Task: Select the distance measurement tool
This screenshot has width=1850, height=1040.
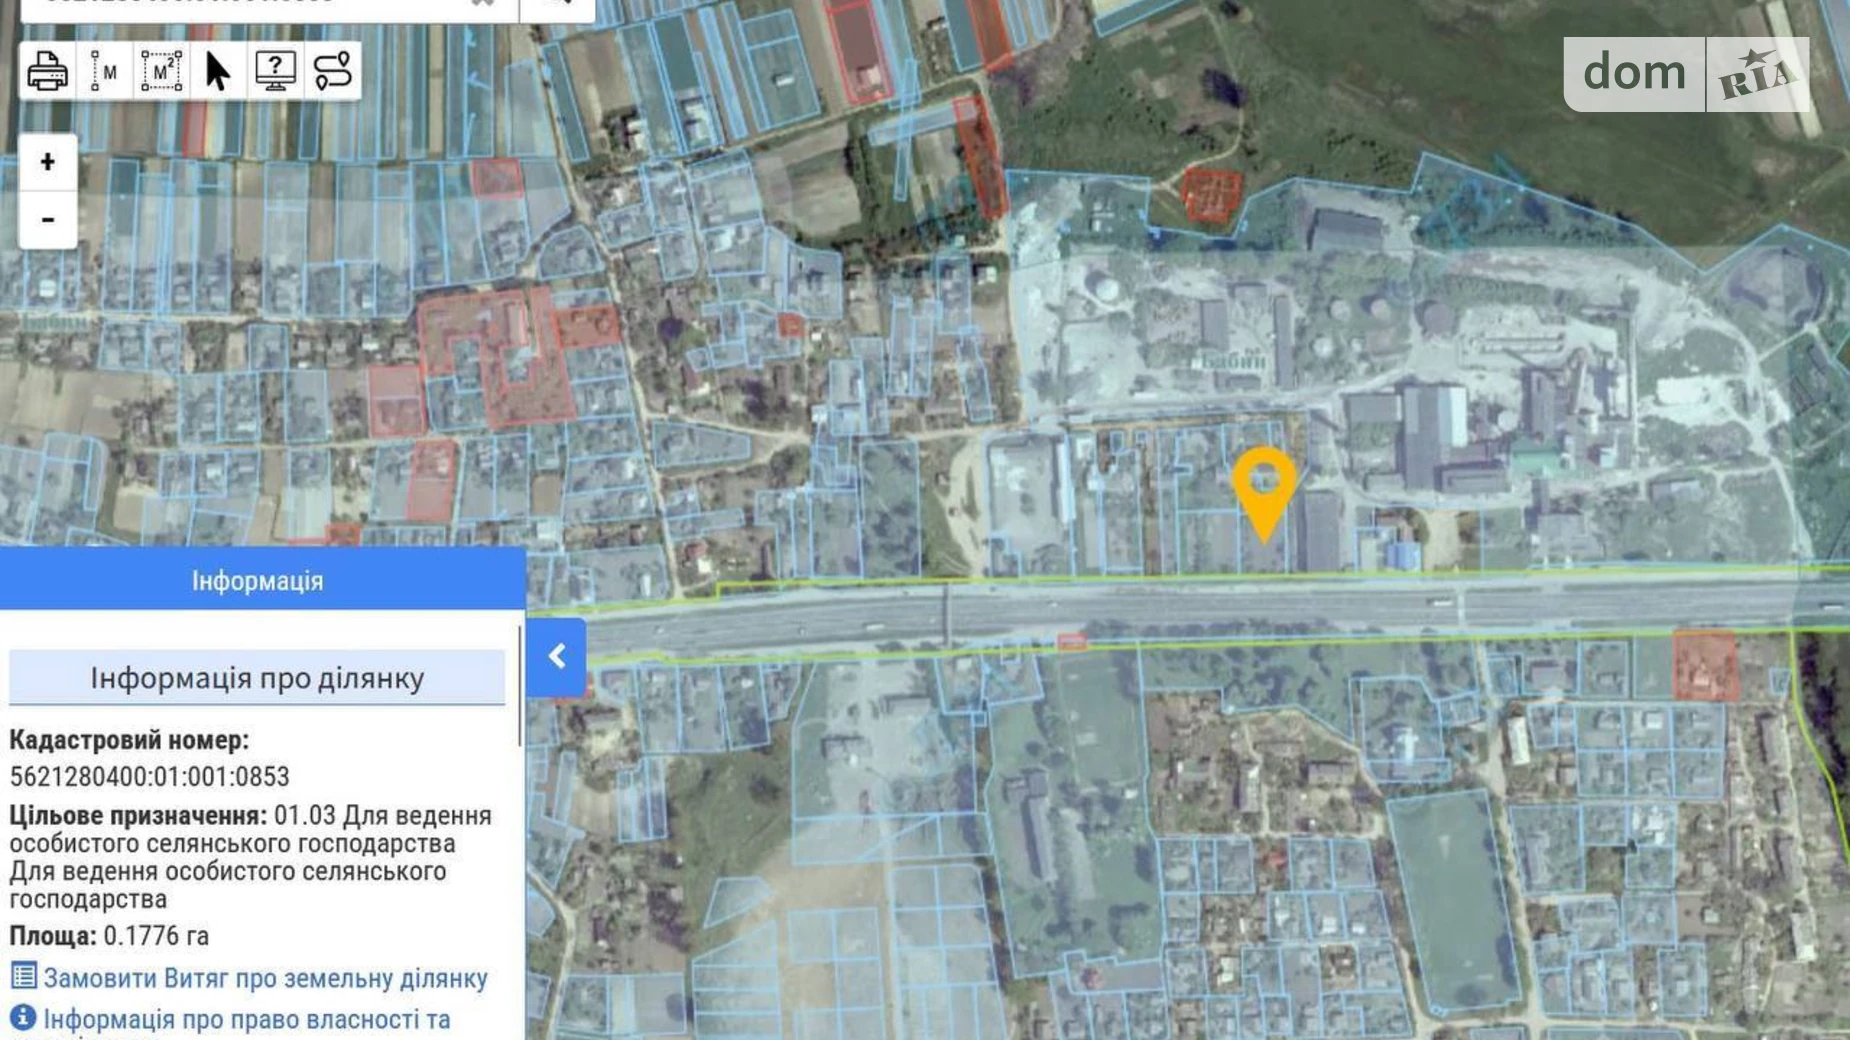Action: point(104,72)
